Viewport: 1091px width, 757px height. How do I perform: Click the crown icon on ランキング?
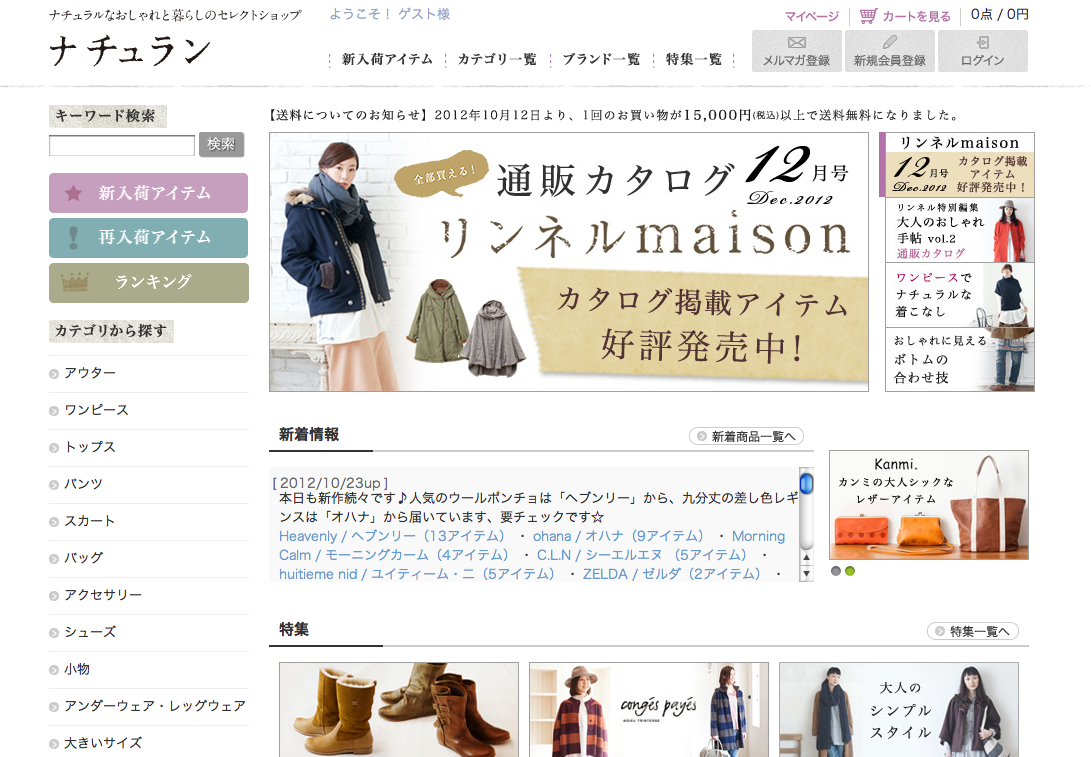74,282
